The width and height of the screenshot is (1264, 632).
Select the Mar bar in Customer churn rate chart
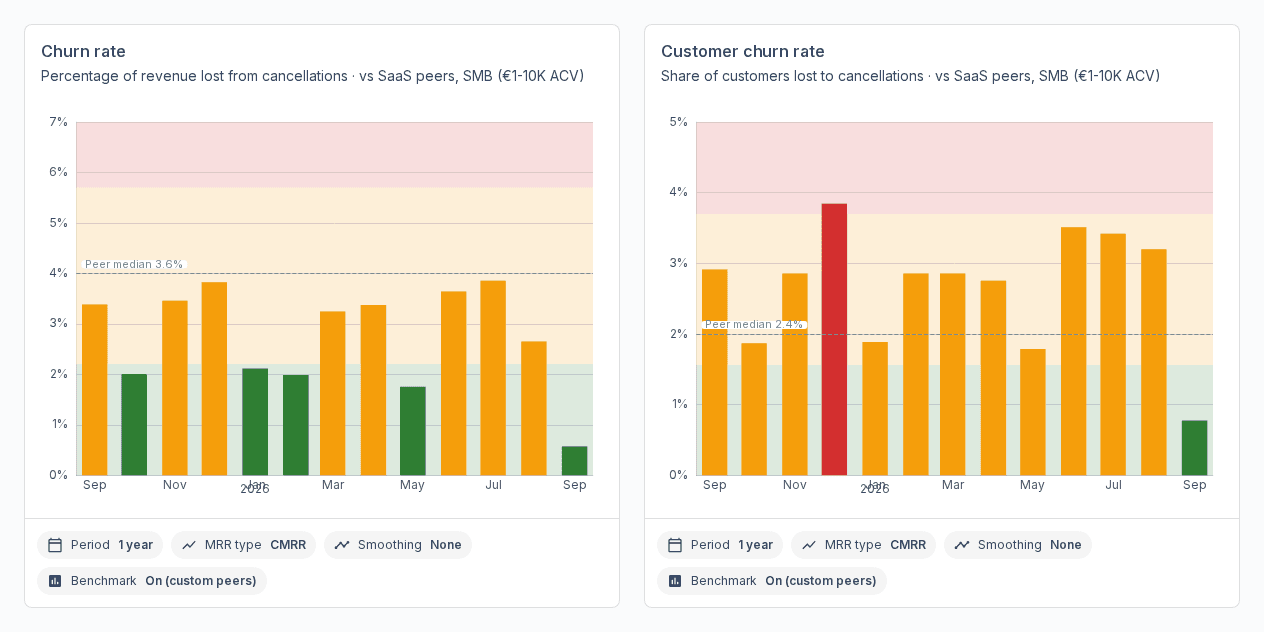953,374
